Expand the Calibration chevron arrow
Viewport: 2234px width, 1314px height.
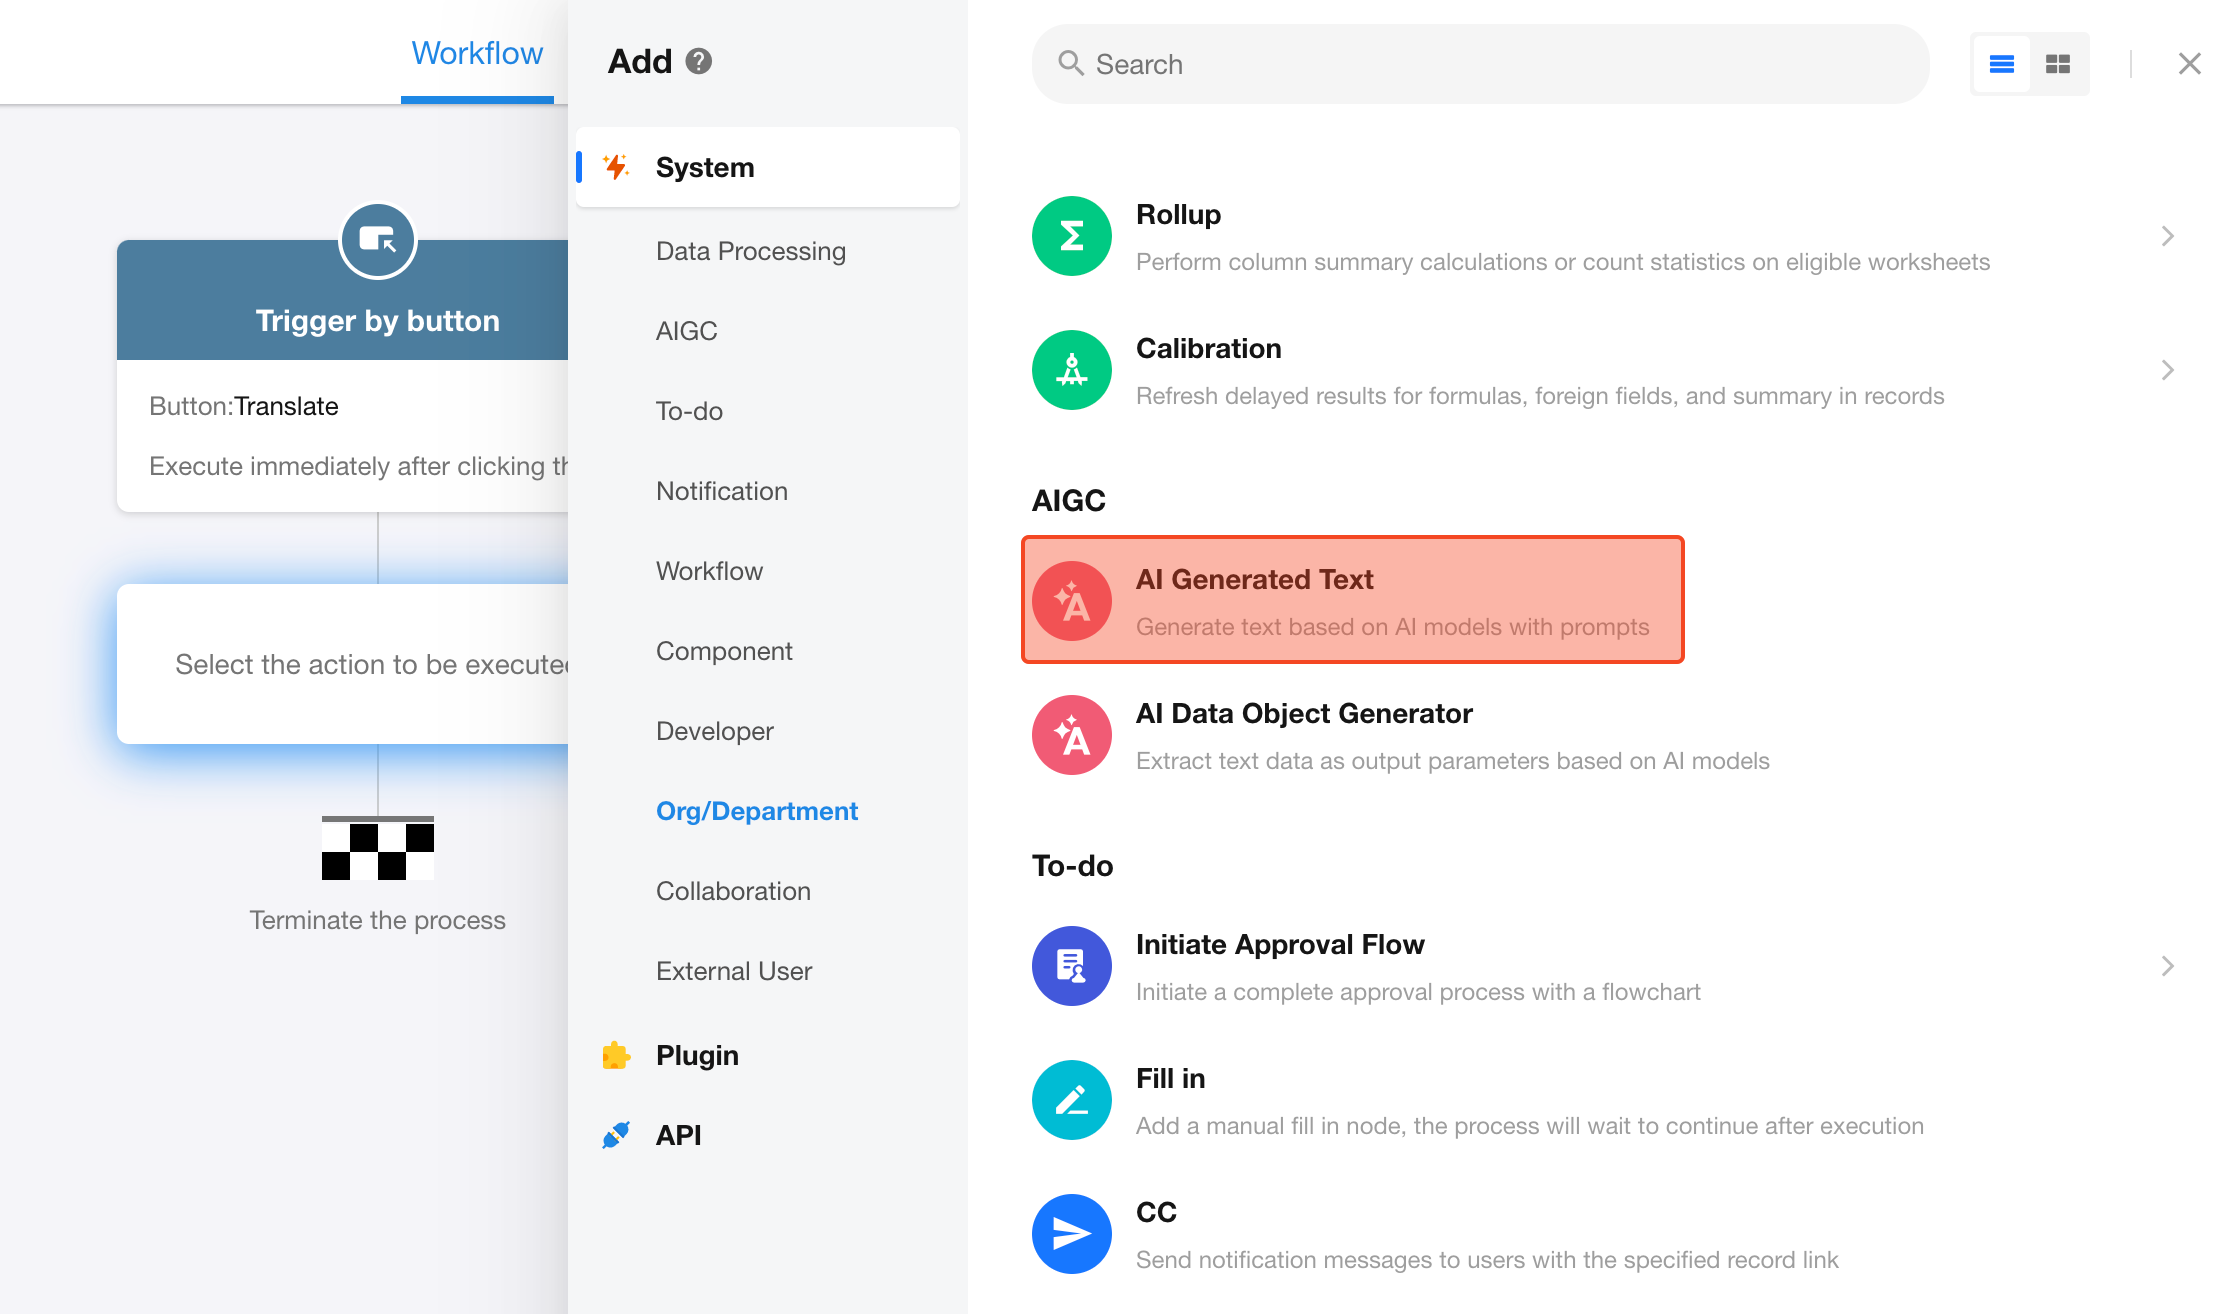(2167, 370)
